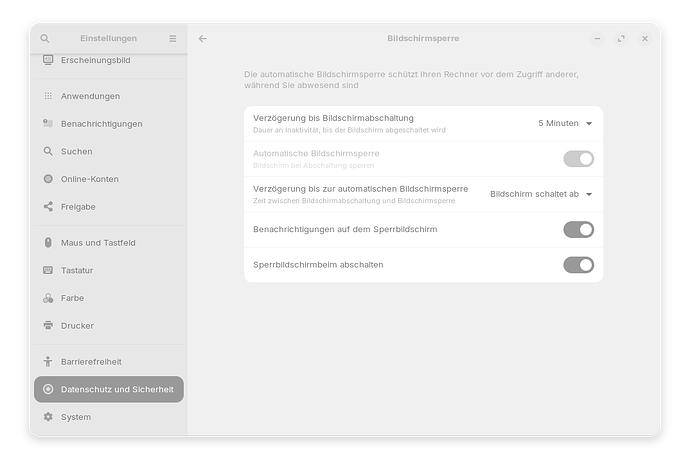The width and height of the screenshot is (690, 471).
Task: Click the Barrierefreiheit accessibility icon
Action: pos(48,361)
